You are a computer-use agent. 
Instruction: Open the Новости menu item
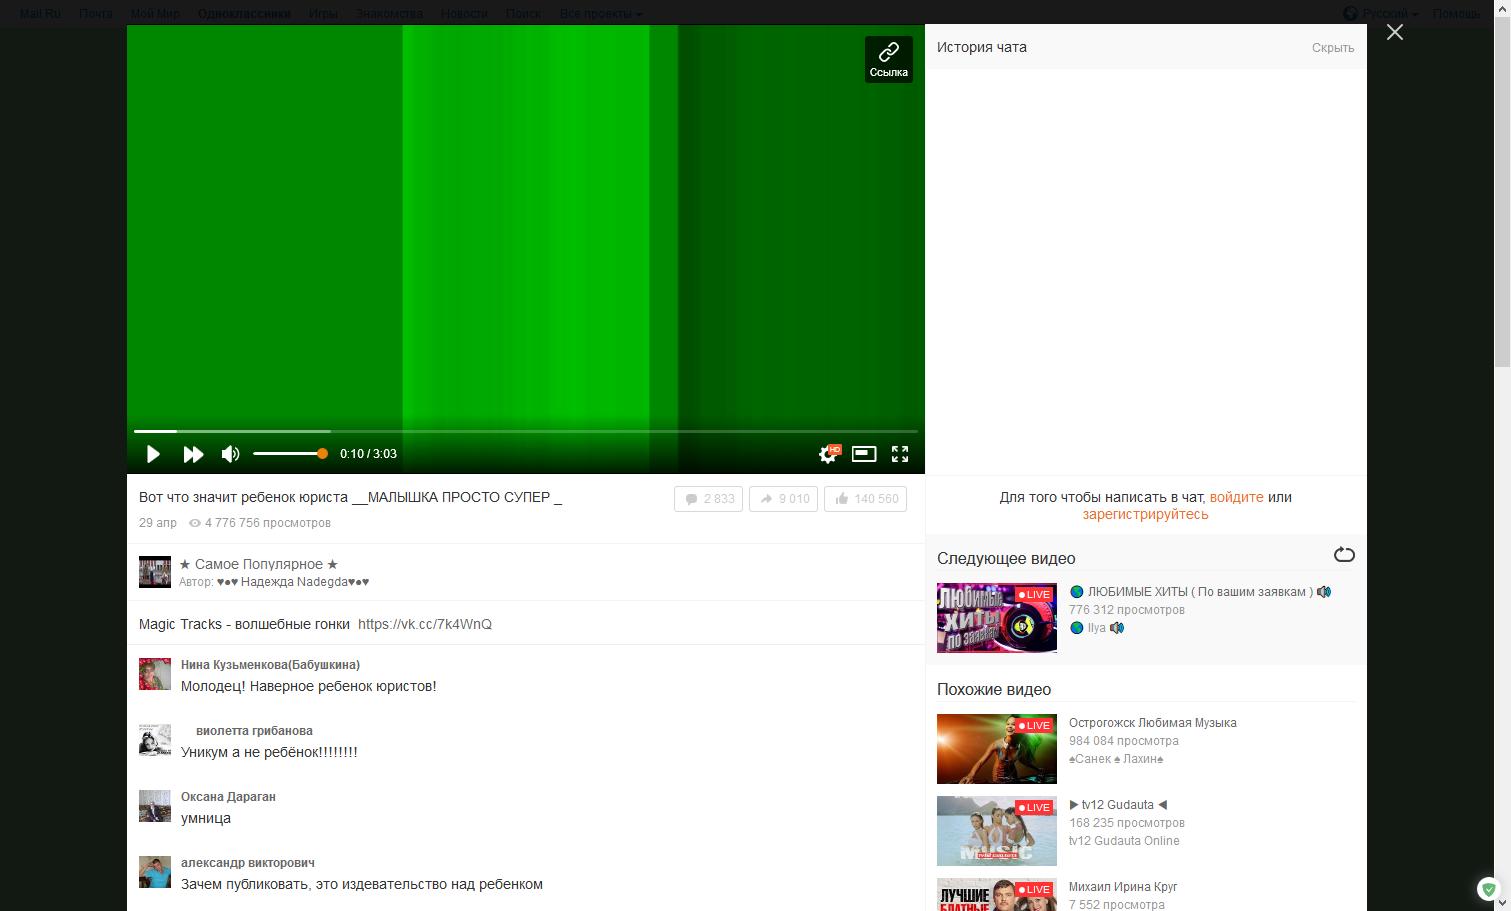464,13
